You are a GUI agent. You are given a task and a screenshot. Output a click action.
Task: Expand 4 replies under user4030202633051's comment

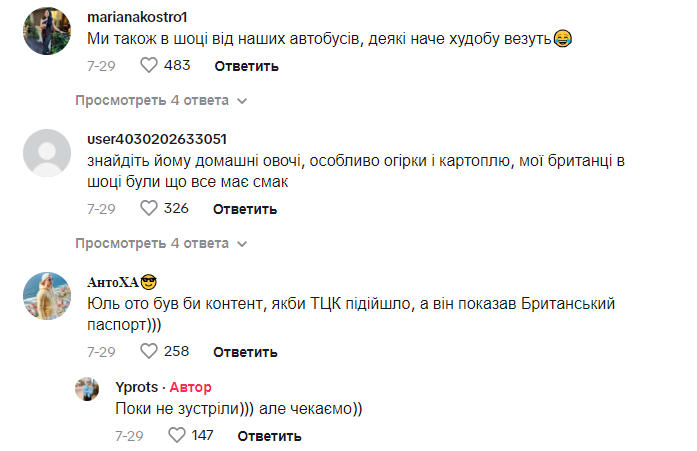tap(161, 243)
